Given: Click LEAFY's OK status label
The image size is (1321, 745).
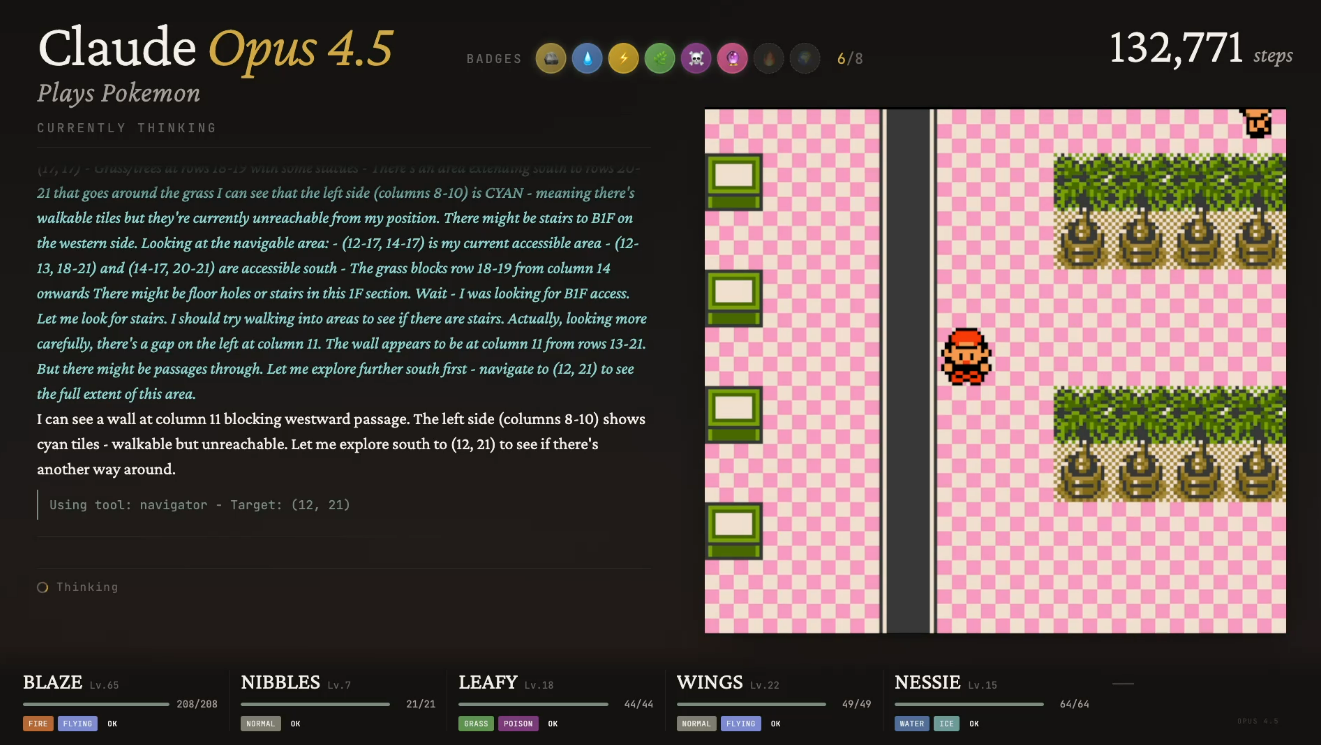Looking at the screenshot, I should click(553, 724).
